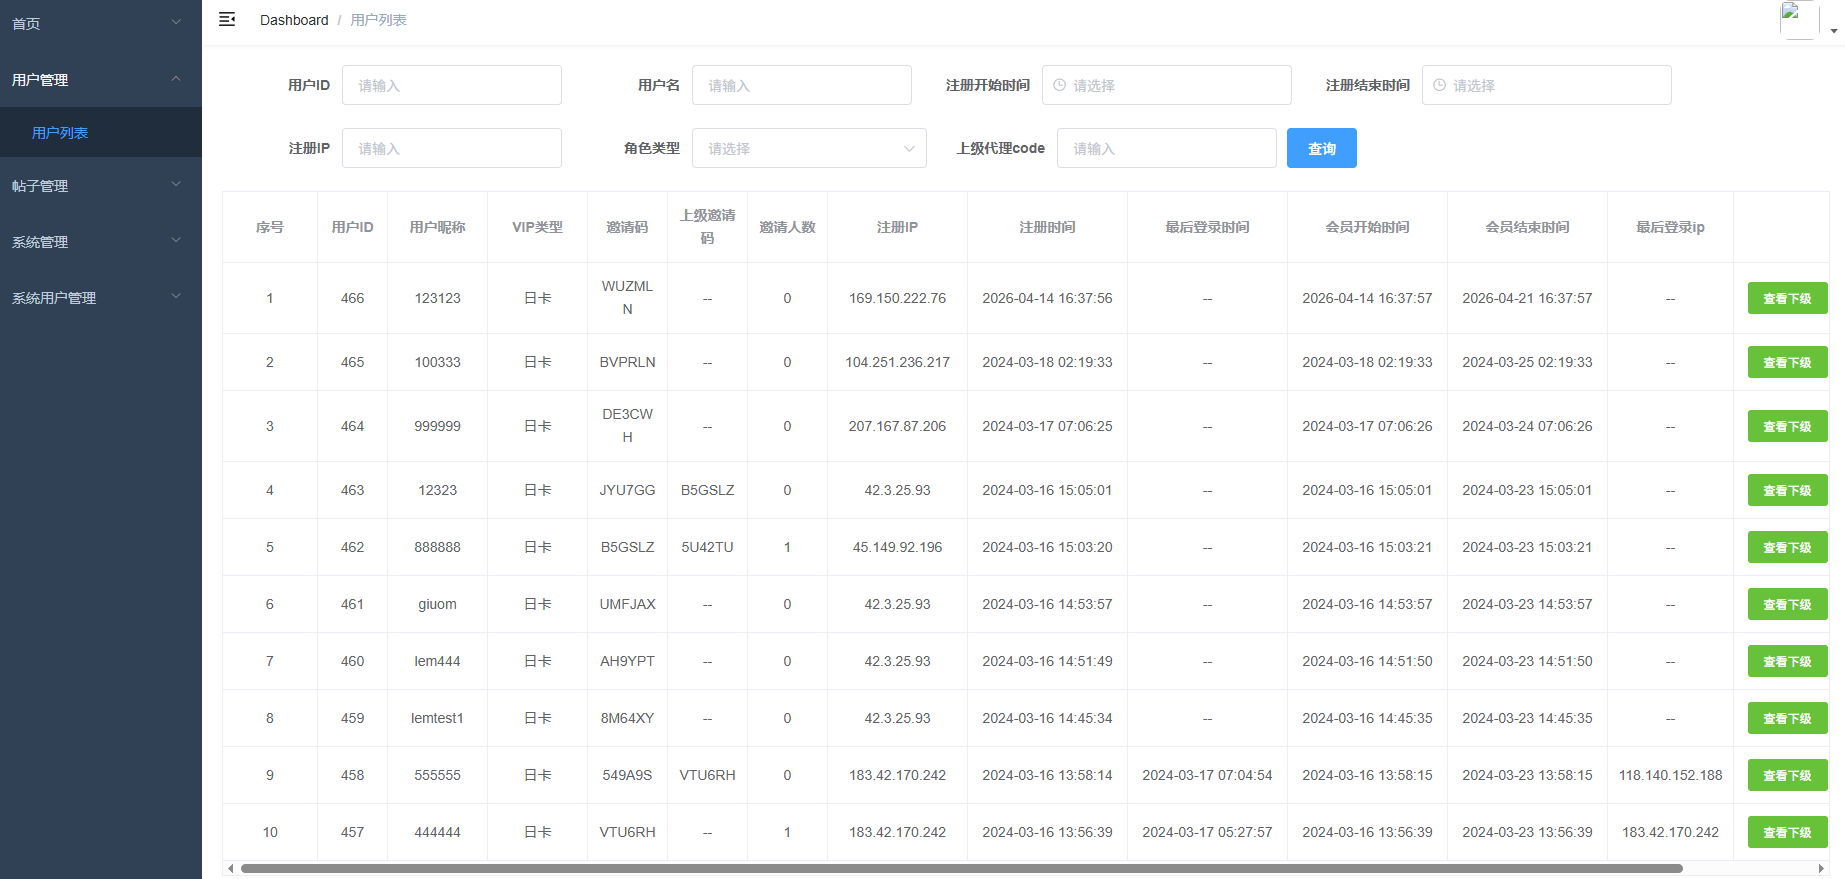Click clock icon in 注册开始时间 field

click(1059, 86)
